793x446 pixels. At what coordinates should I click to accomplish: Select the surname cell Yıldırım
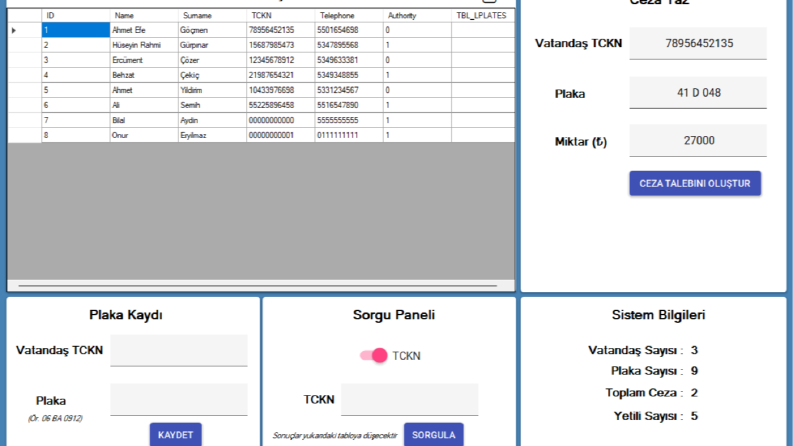tap(212, 91)
